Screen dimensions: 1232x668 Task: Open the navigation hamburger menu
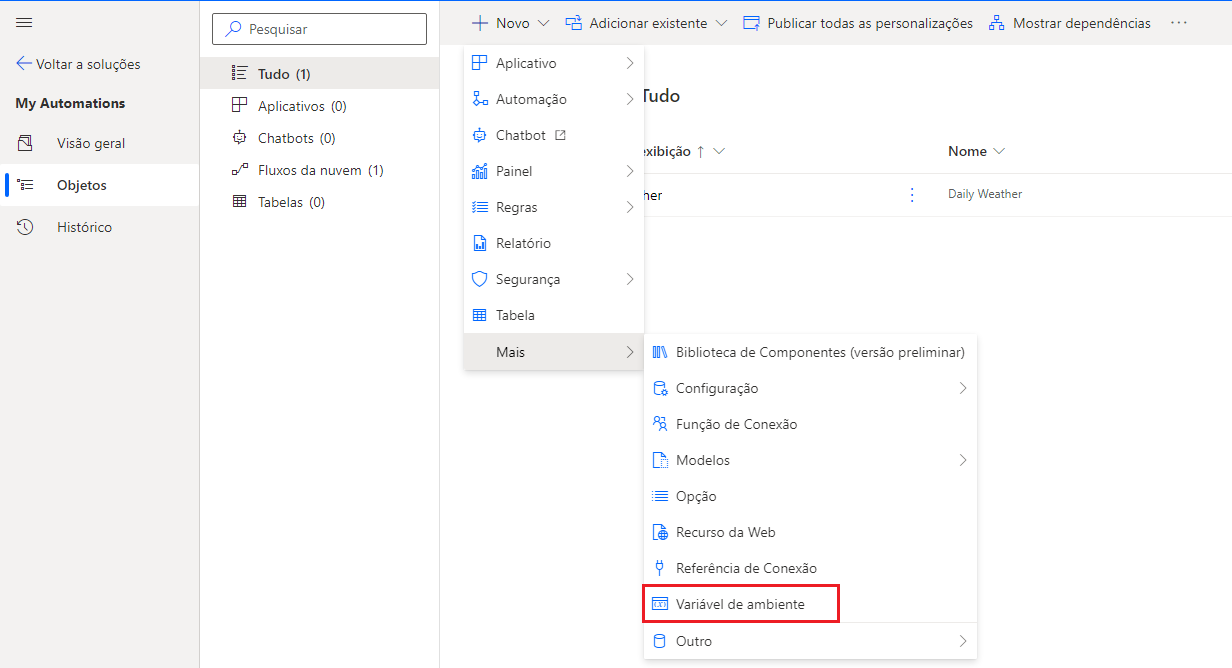24,22
